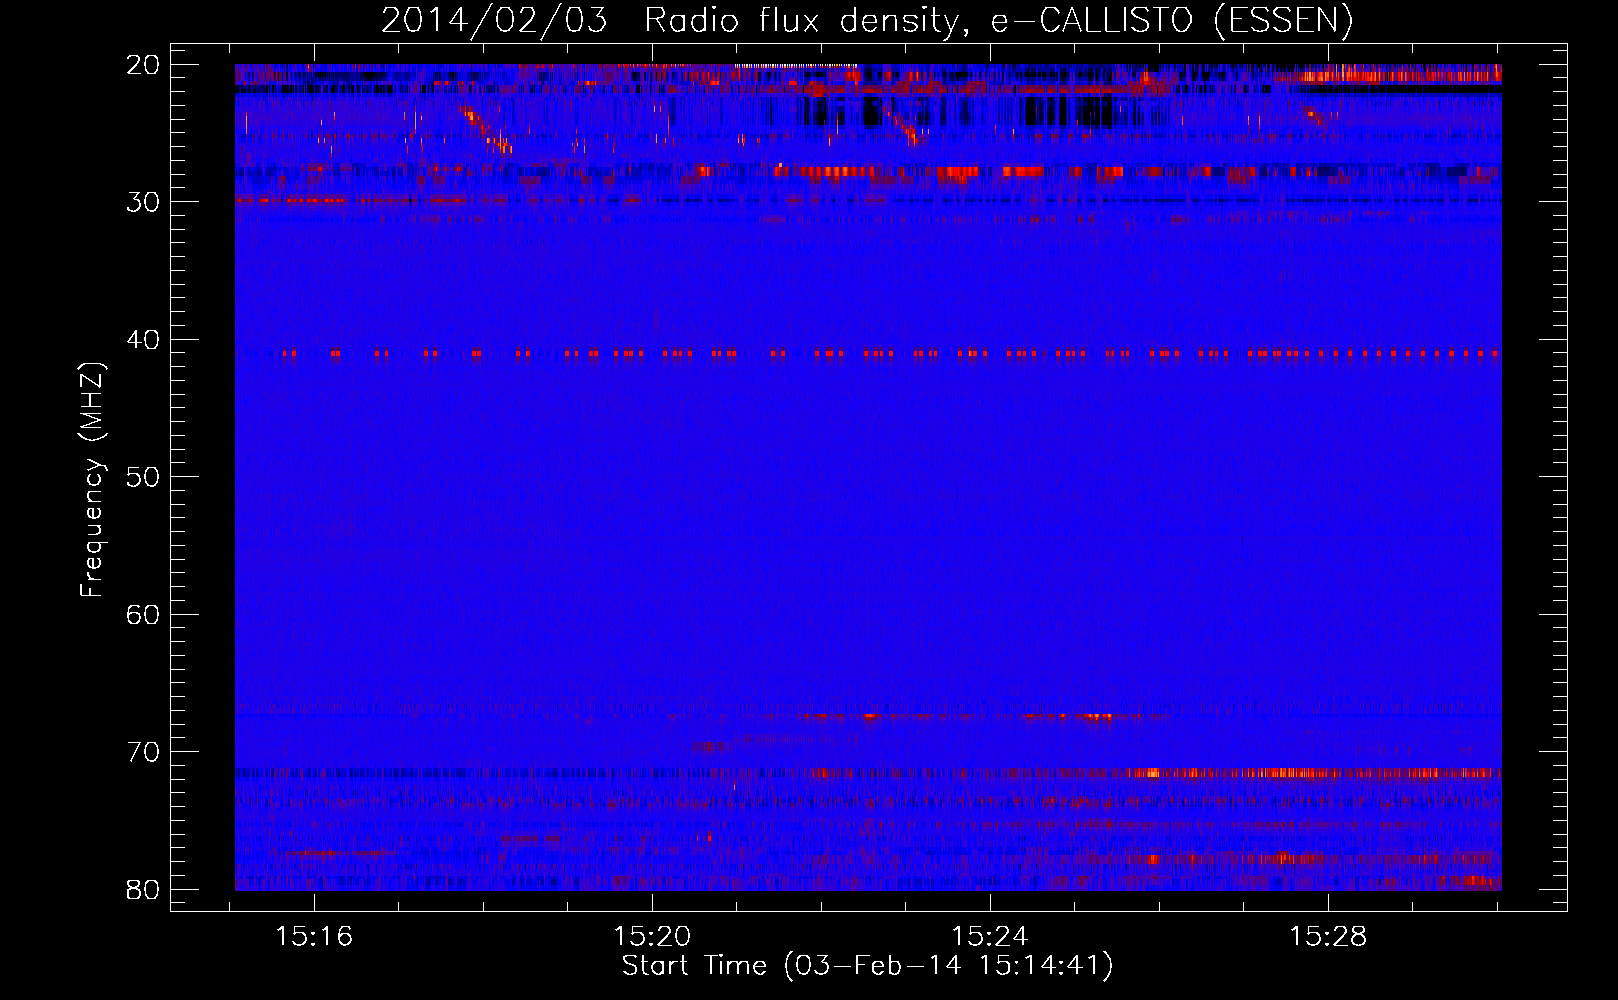
Task: Click the y-axis tick label '50'
Action: coord(143,477)
